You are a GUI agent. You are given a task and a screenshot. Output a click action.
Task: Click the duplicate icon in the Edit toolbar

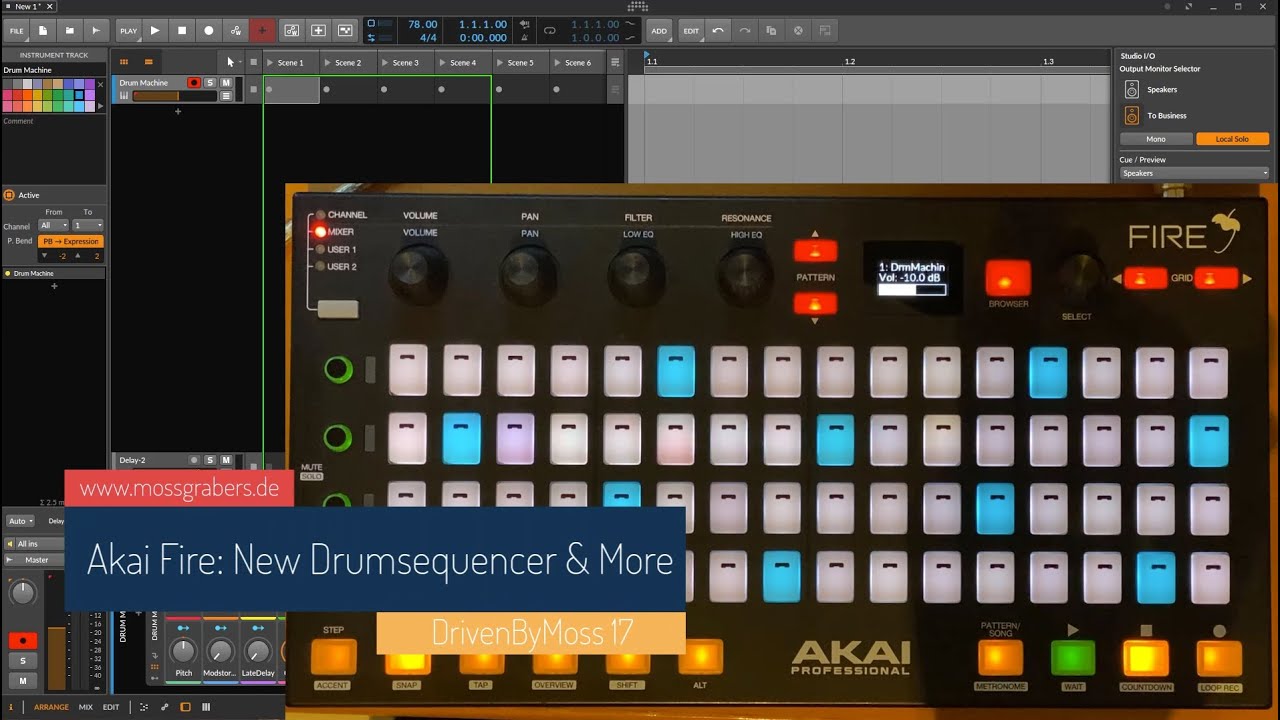pos(771,31)
